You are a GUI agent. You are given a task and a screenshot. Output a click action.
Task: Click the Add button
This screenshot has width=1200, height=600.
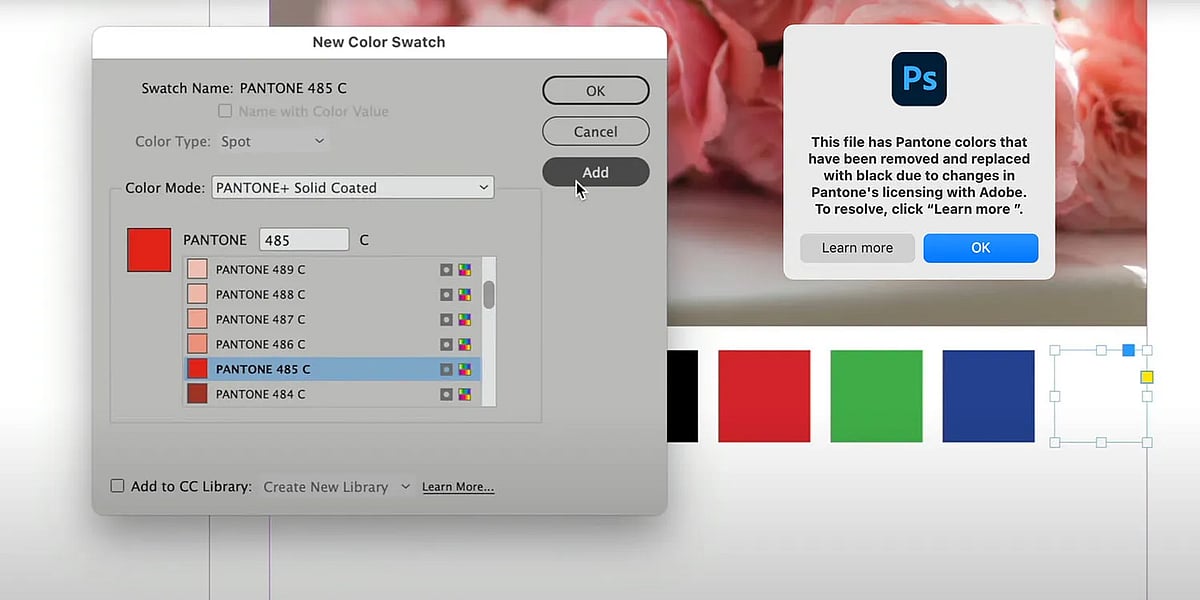[x=595, y=172]
